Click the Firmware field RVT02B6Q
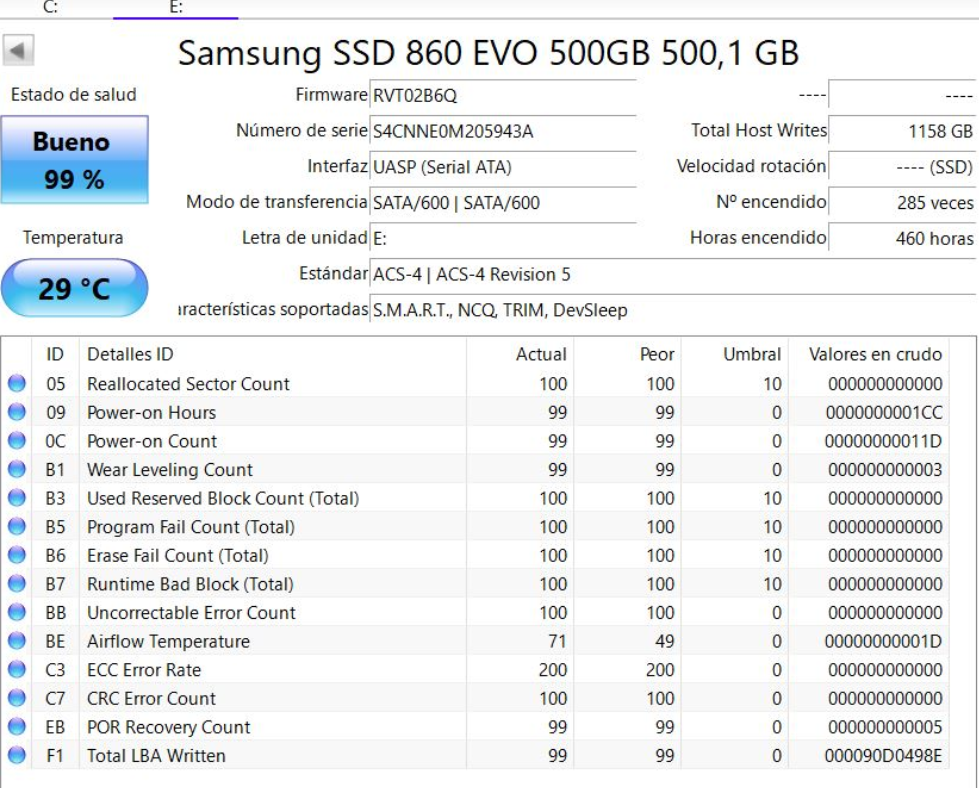 pyautogui.click(x=503, y=96)
